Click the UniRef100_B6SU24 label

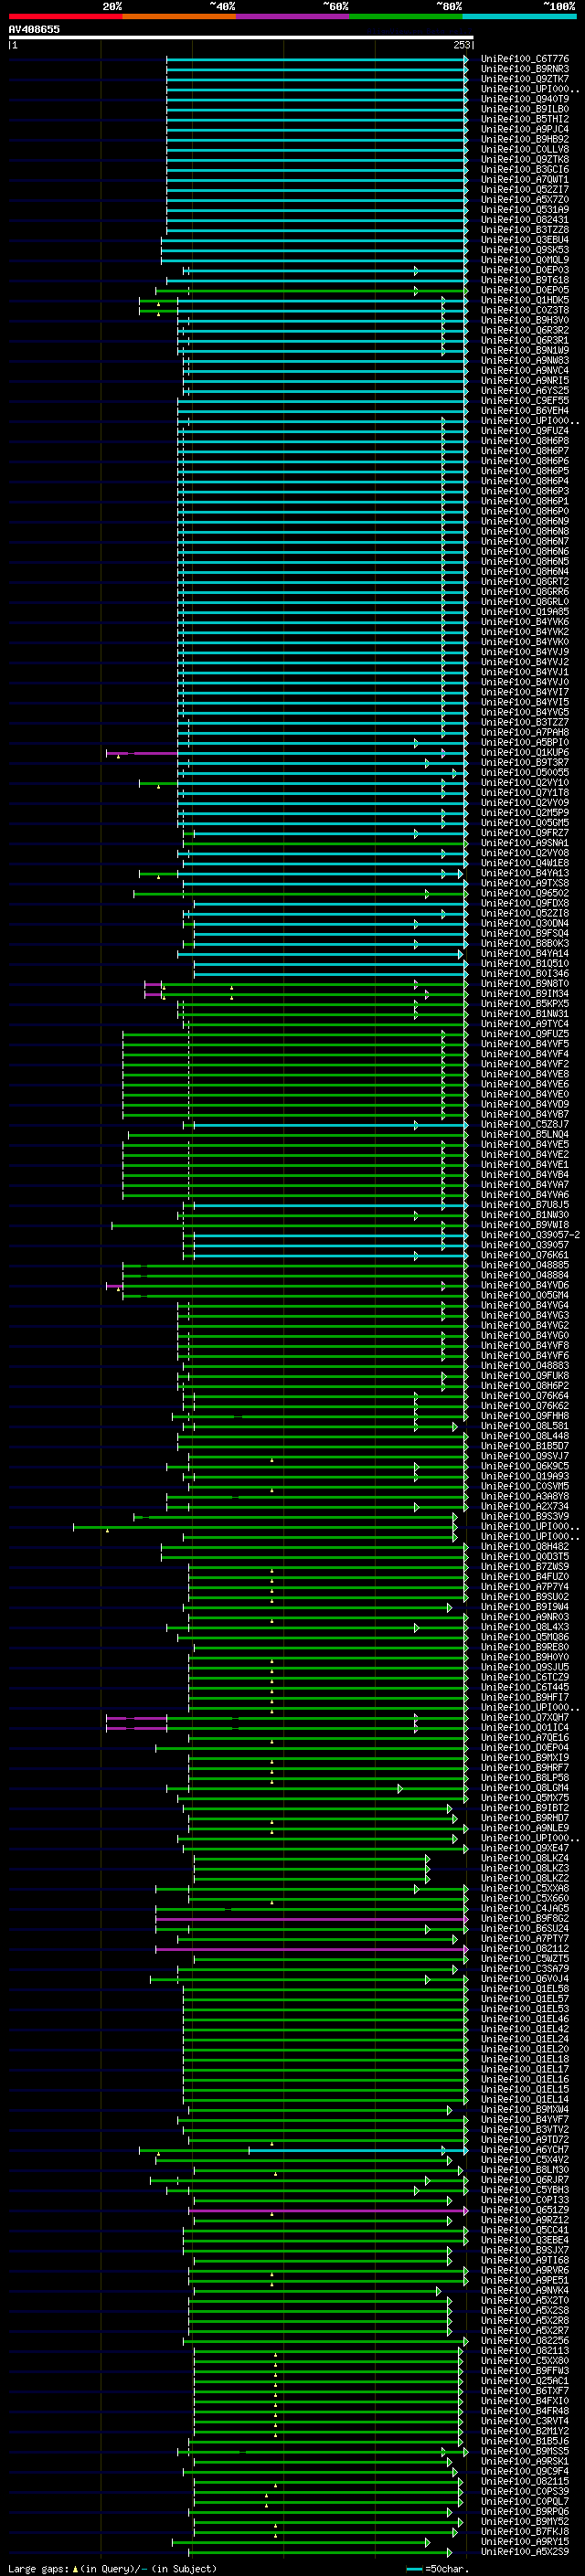click(x=525, y=1928)
